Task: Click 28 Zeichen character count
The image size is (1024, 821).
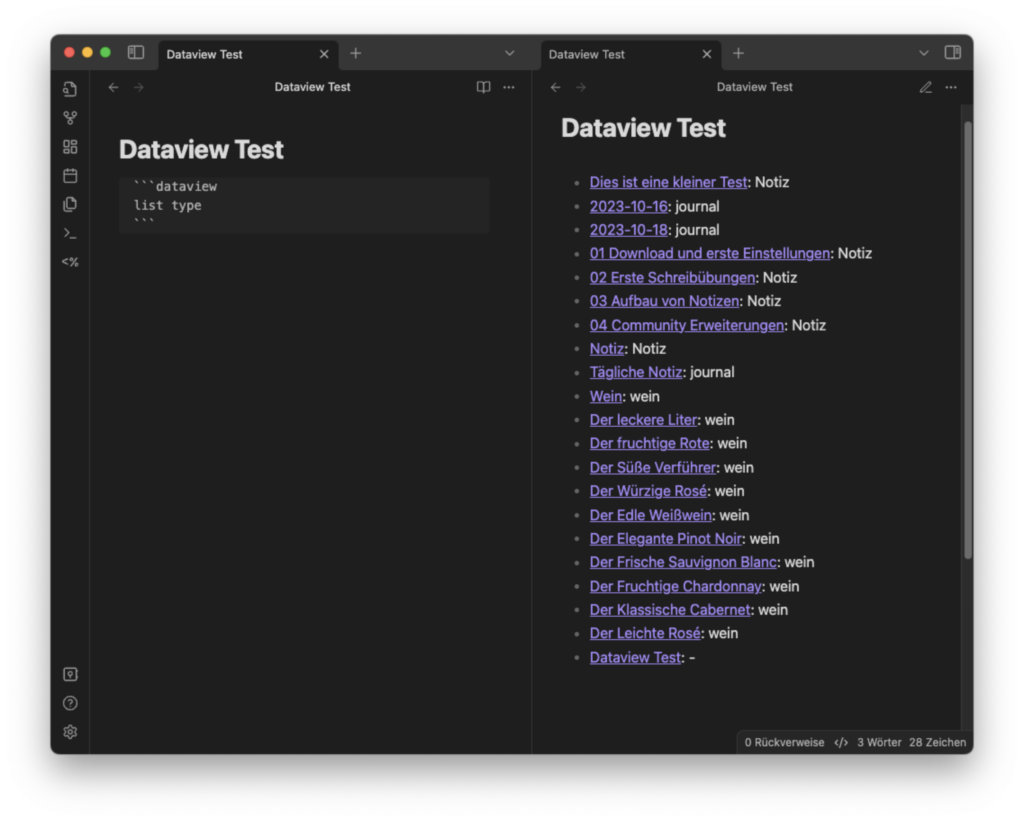Action: (x=937, y=743)
